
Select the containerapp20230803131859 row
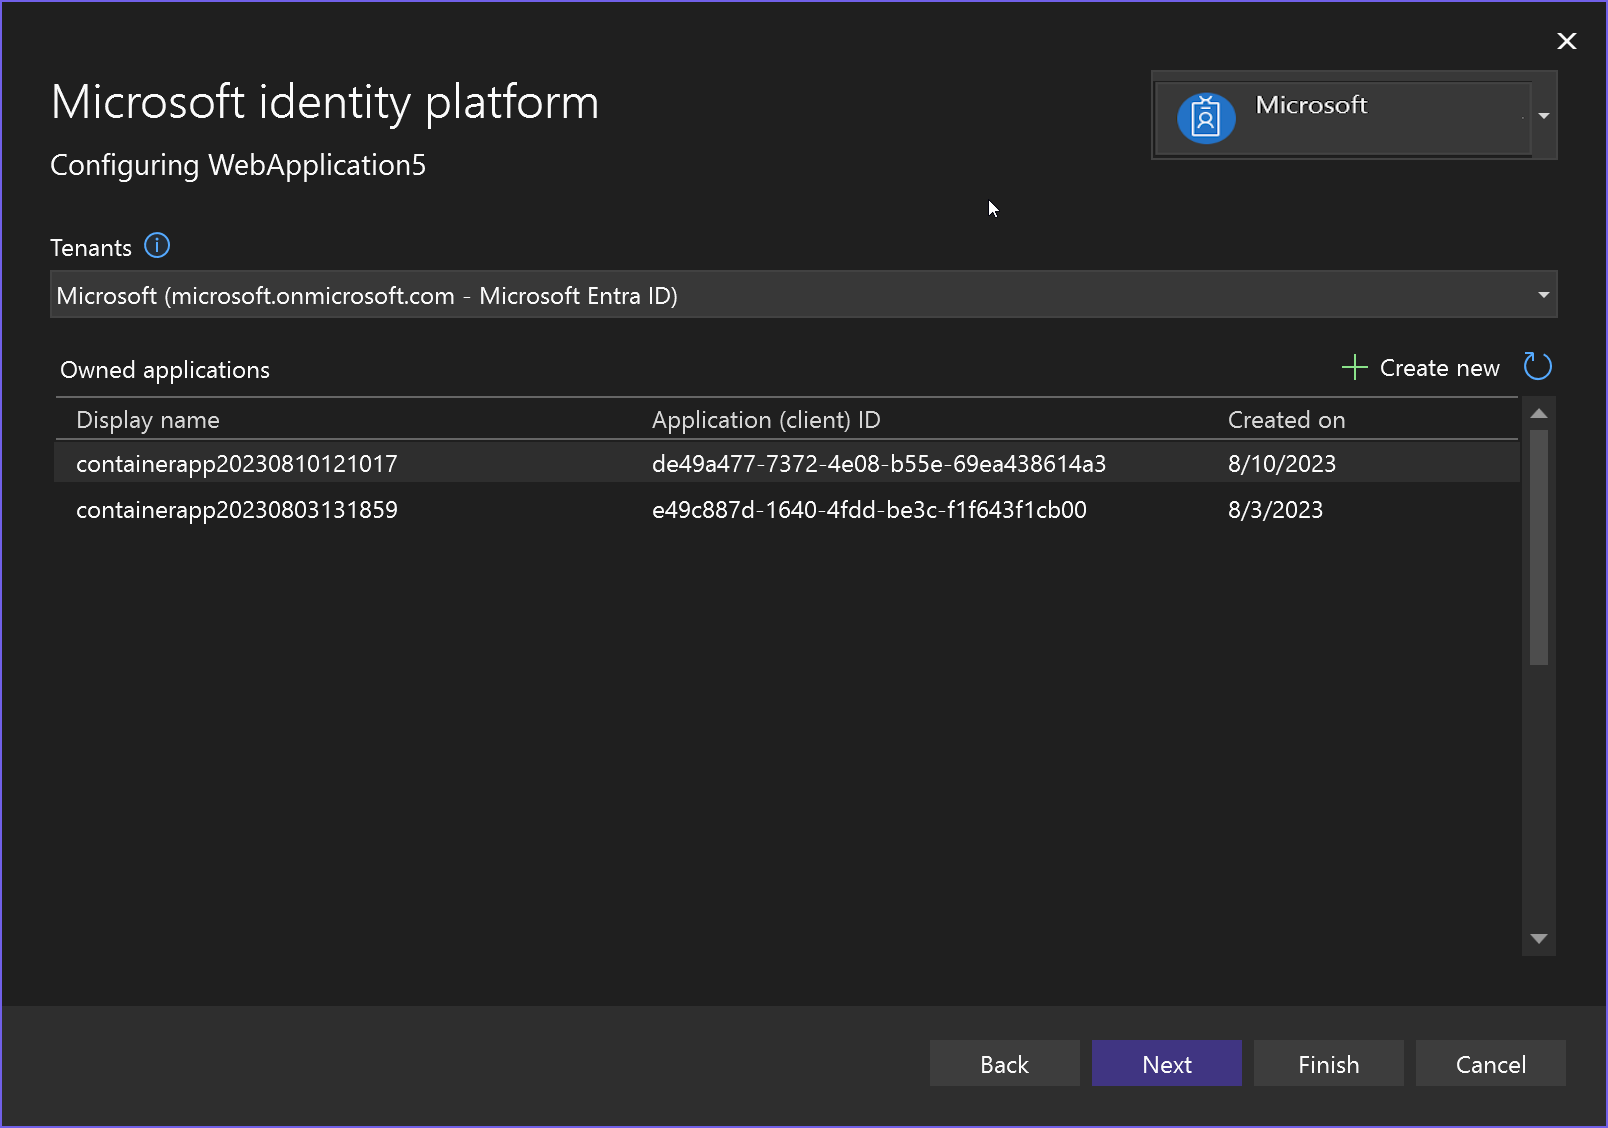(x=787, y=509)
